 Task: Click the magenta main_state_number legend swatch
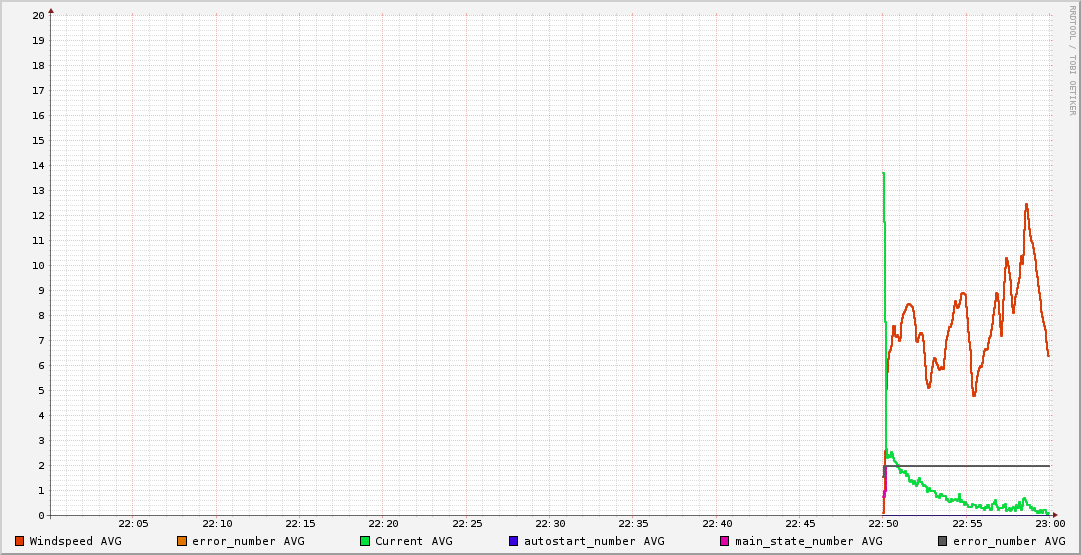(725, 541)
